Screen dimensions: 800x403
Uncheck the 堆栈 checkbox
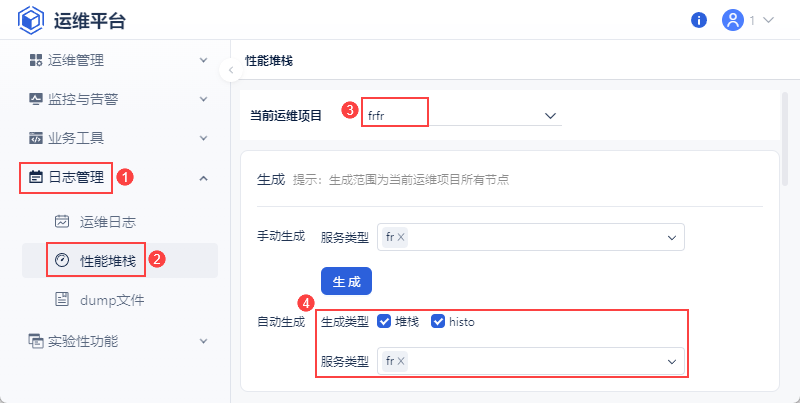coord(384,322)
